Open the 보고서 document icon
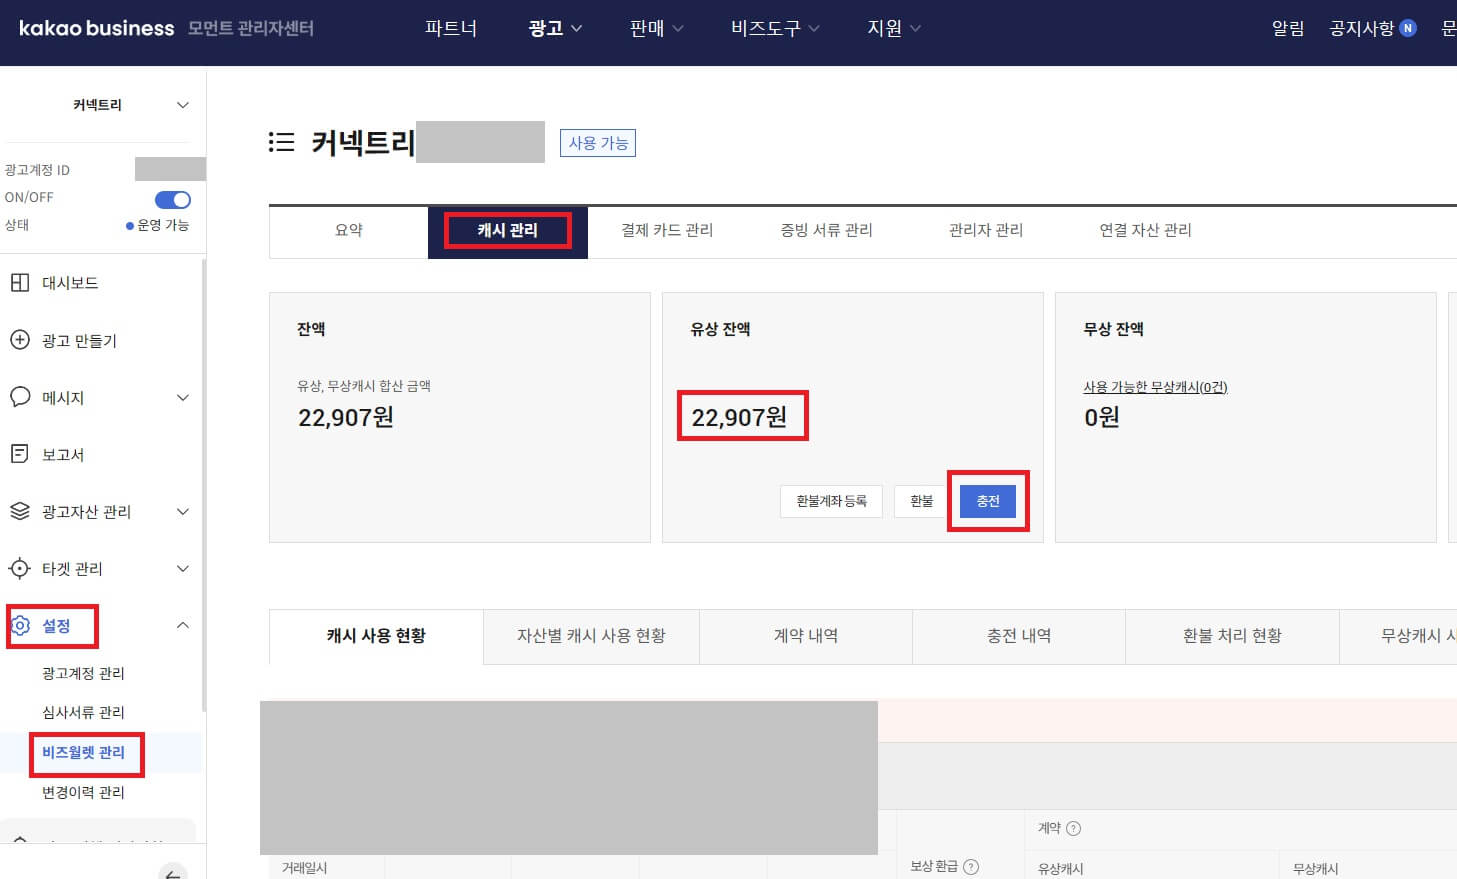 22,454
